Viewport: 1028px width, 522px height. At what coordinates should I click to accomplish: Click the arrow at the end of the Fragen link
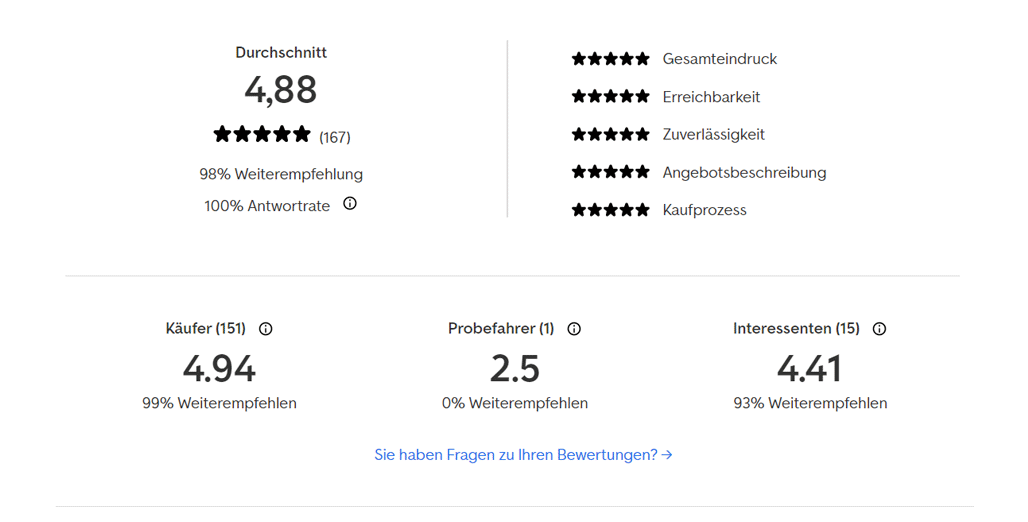667,454
